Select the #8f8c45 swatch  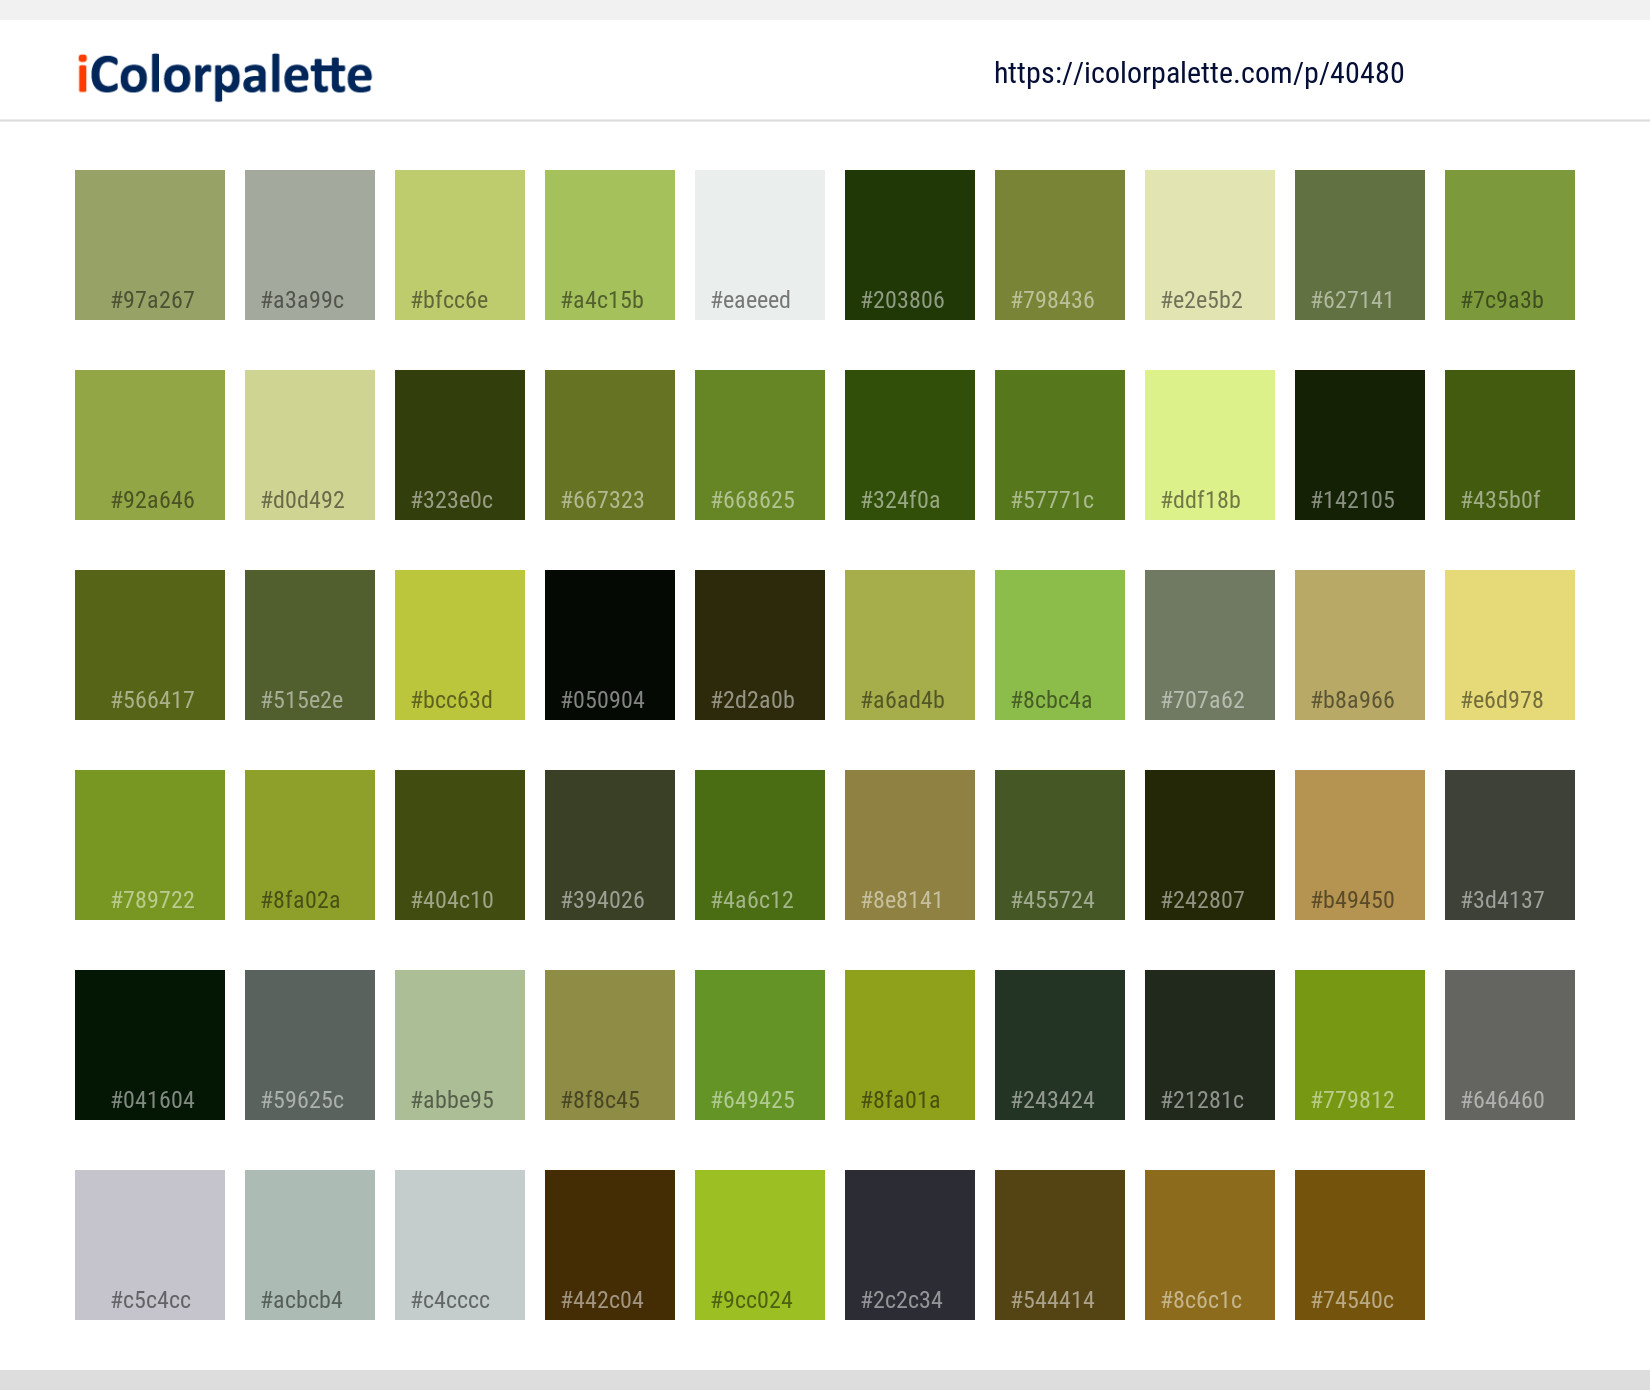[610, 1045]
